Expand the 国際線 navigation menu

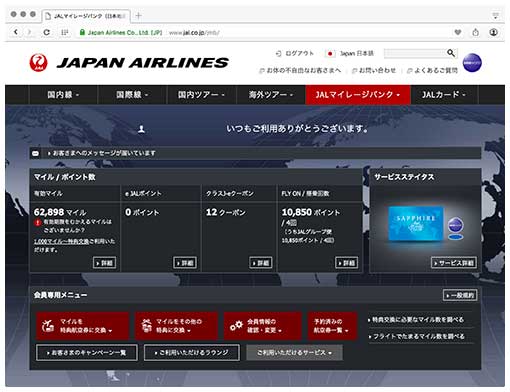(132, 95)
